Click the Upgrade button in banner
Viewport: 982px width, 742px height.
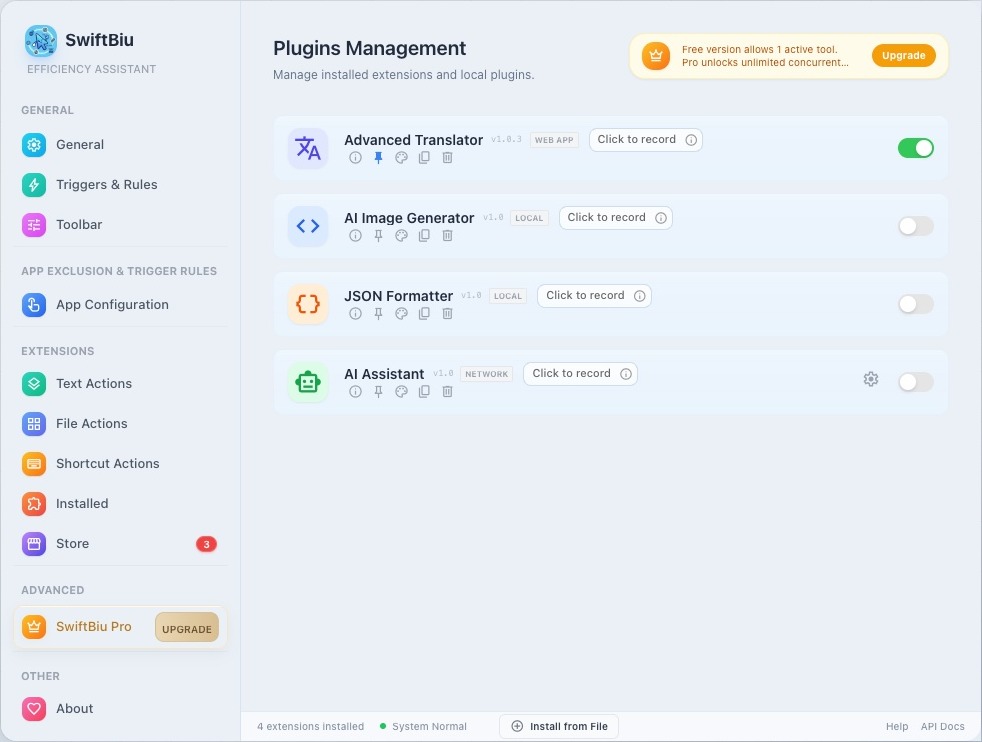[904, 56]
